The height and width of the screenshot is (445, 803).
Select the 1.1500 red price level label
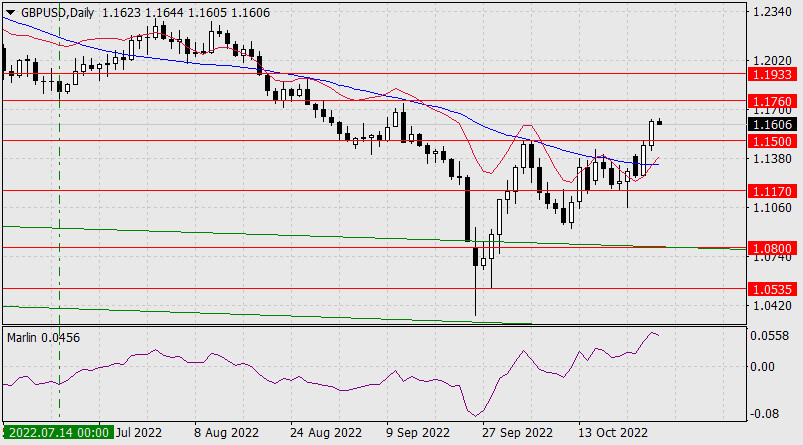tap(773, 141)
